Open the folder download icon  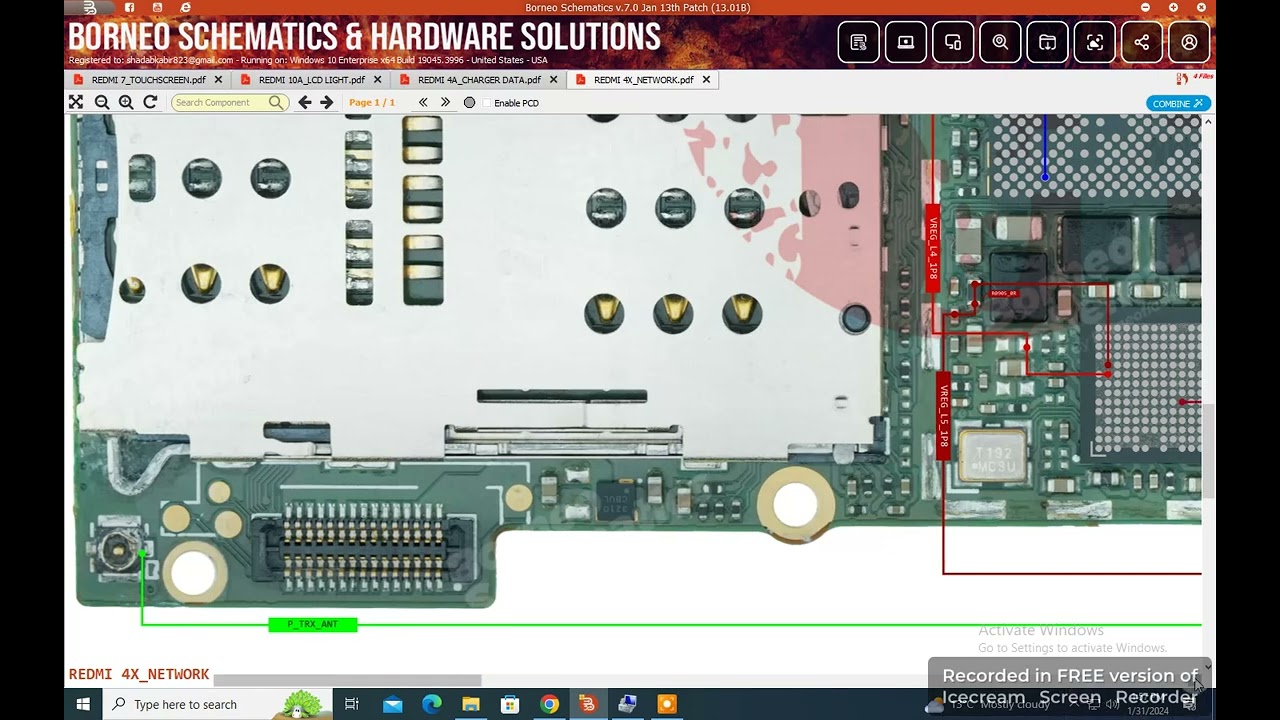click(1047, 42)
